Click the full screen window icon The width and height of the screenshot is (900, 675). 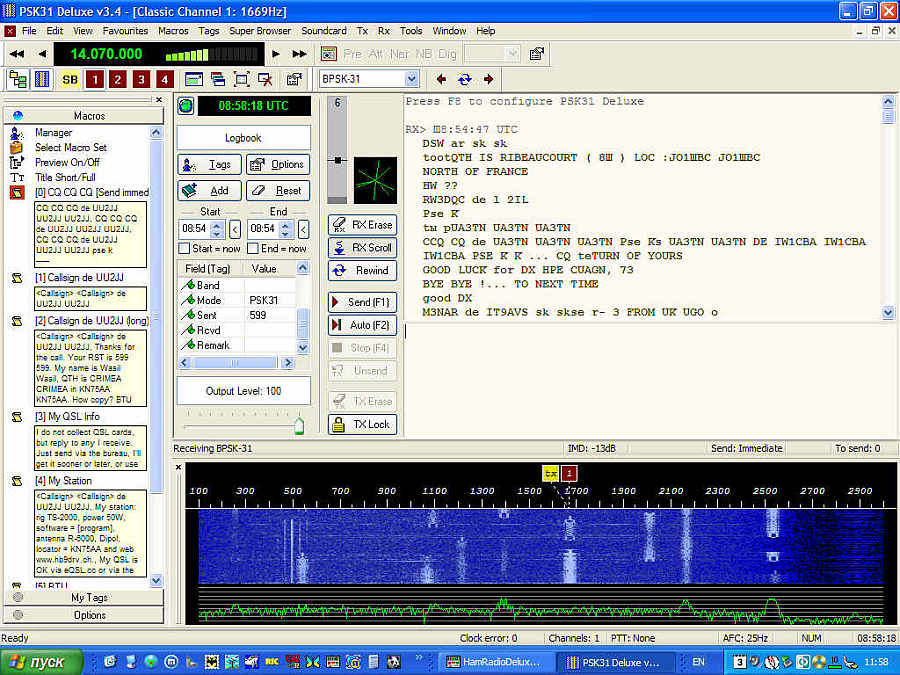pyautogui.click(x=242, y=79)
